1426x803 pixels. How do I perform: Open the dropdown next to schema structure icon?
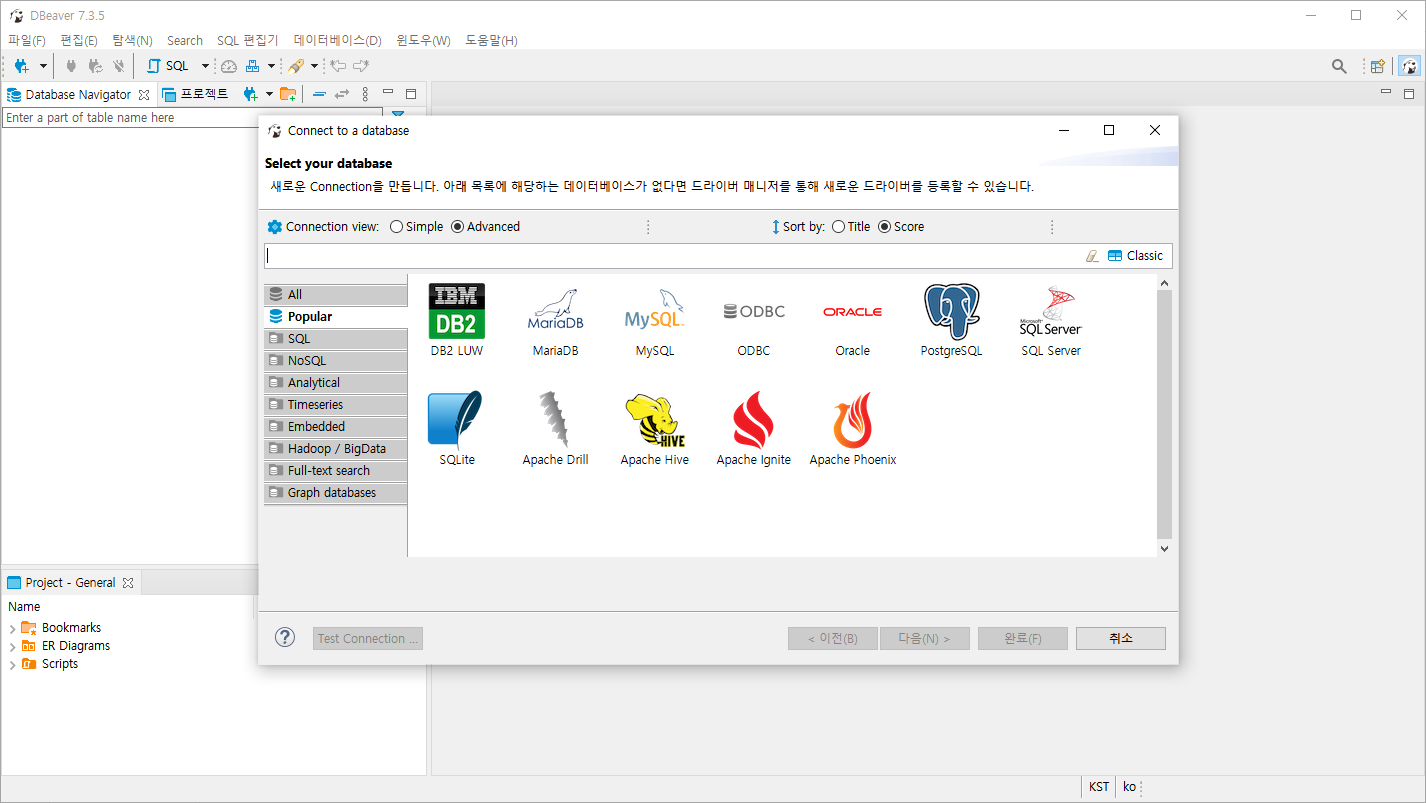pos(271,66)
